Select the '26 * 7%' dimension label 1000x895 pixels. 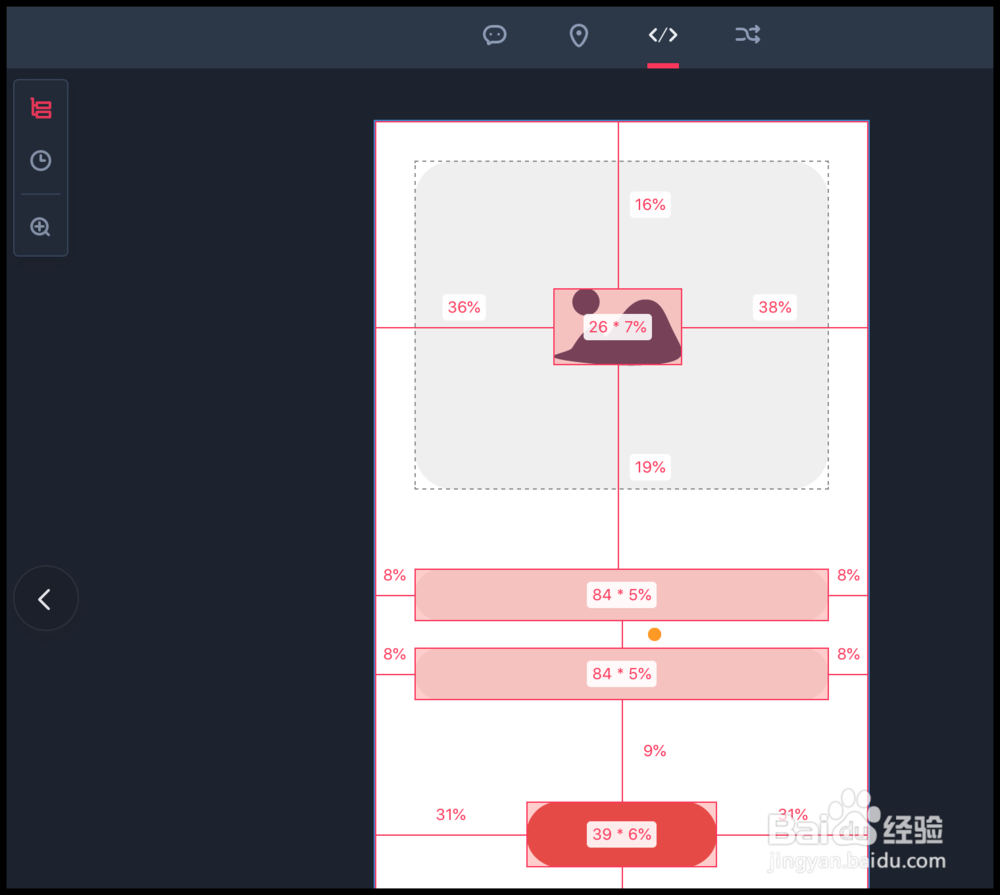point(618,326)
